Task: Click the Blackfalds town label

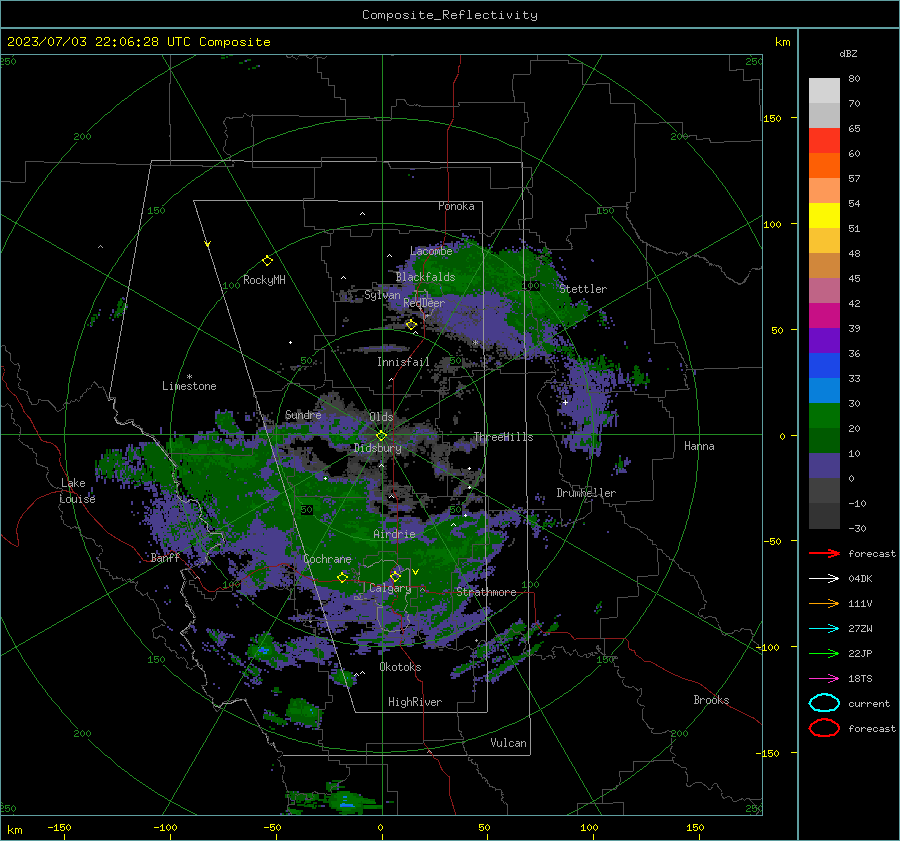Action: [x=425, y=277]
